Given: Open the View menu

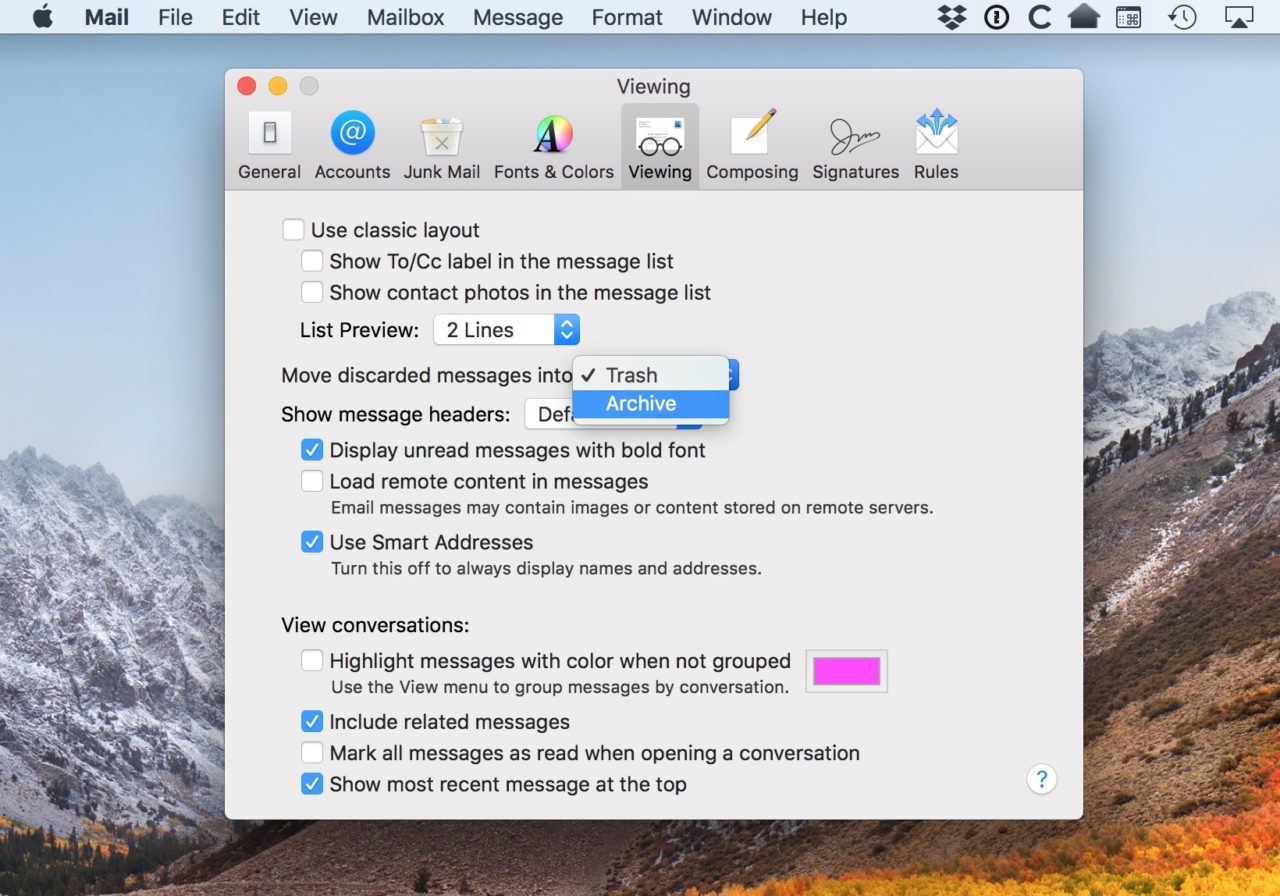Looking at the screenshot, I should 313,17.
